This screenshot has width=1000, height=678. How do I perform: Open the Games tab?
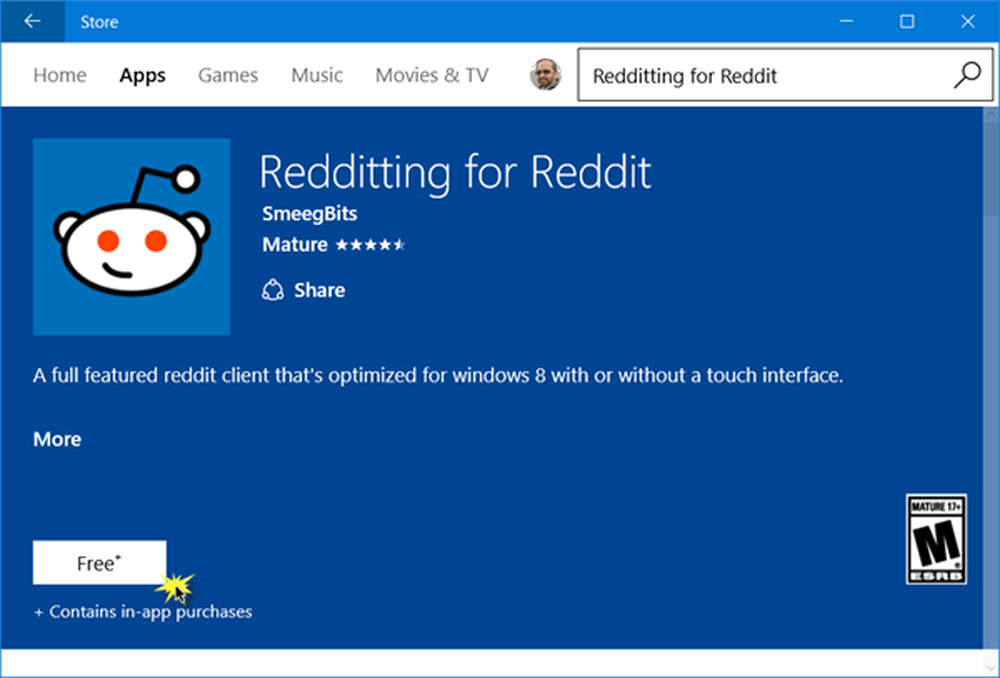pyautogui.click(x=228, y=75)
